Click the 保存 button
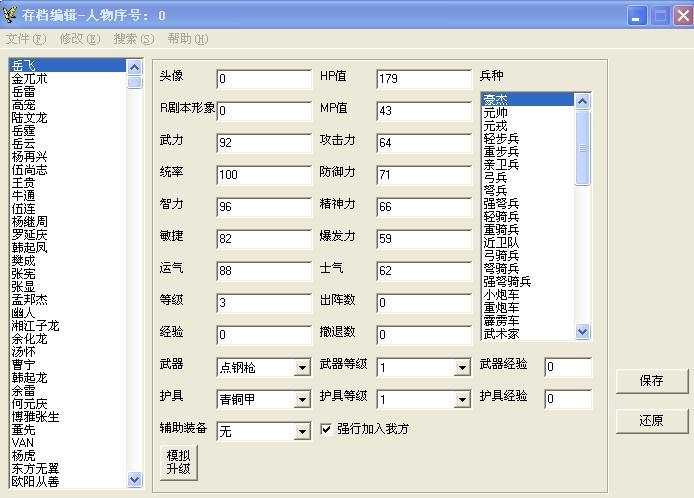 point(651,381)
